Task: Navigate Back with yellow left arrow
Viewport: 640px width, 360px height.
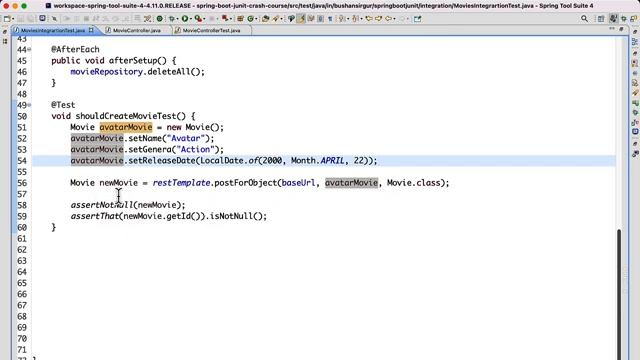Action: pos(388,19)
